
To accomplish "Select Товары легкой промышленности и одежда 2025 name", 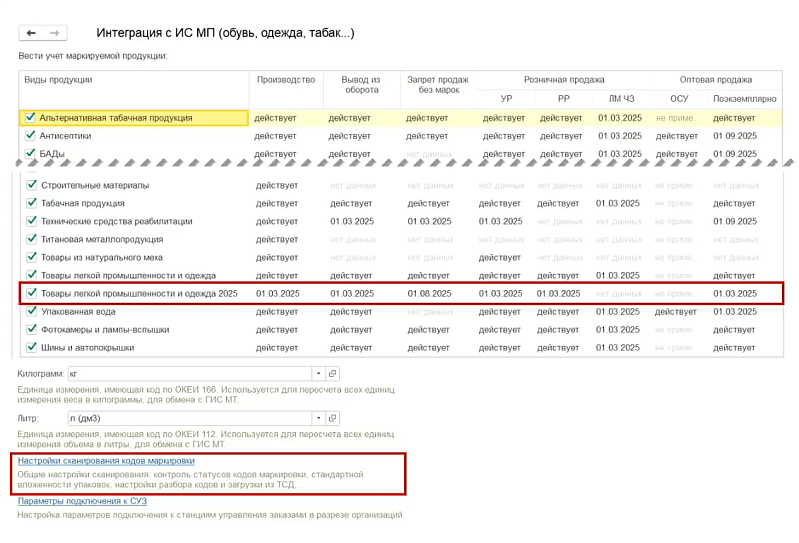I will 139,294.
